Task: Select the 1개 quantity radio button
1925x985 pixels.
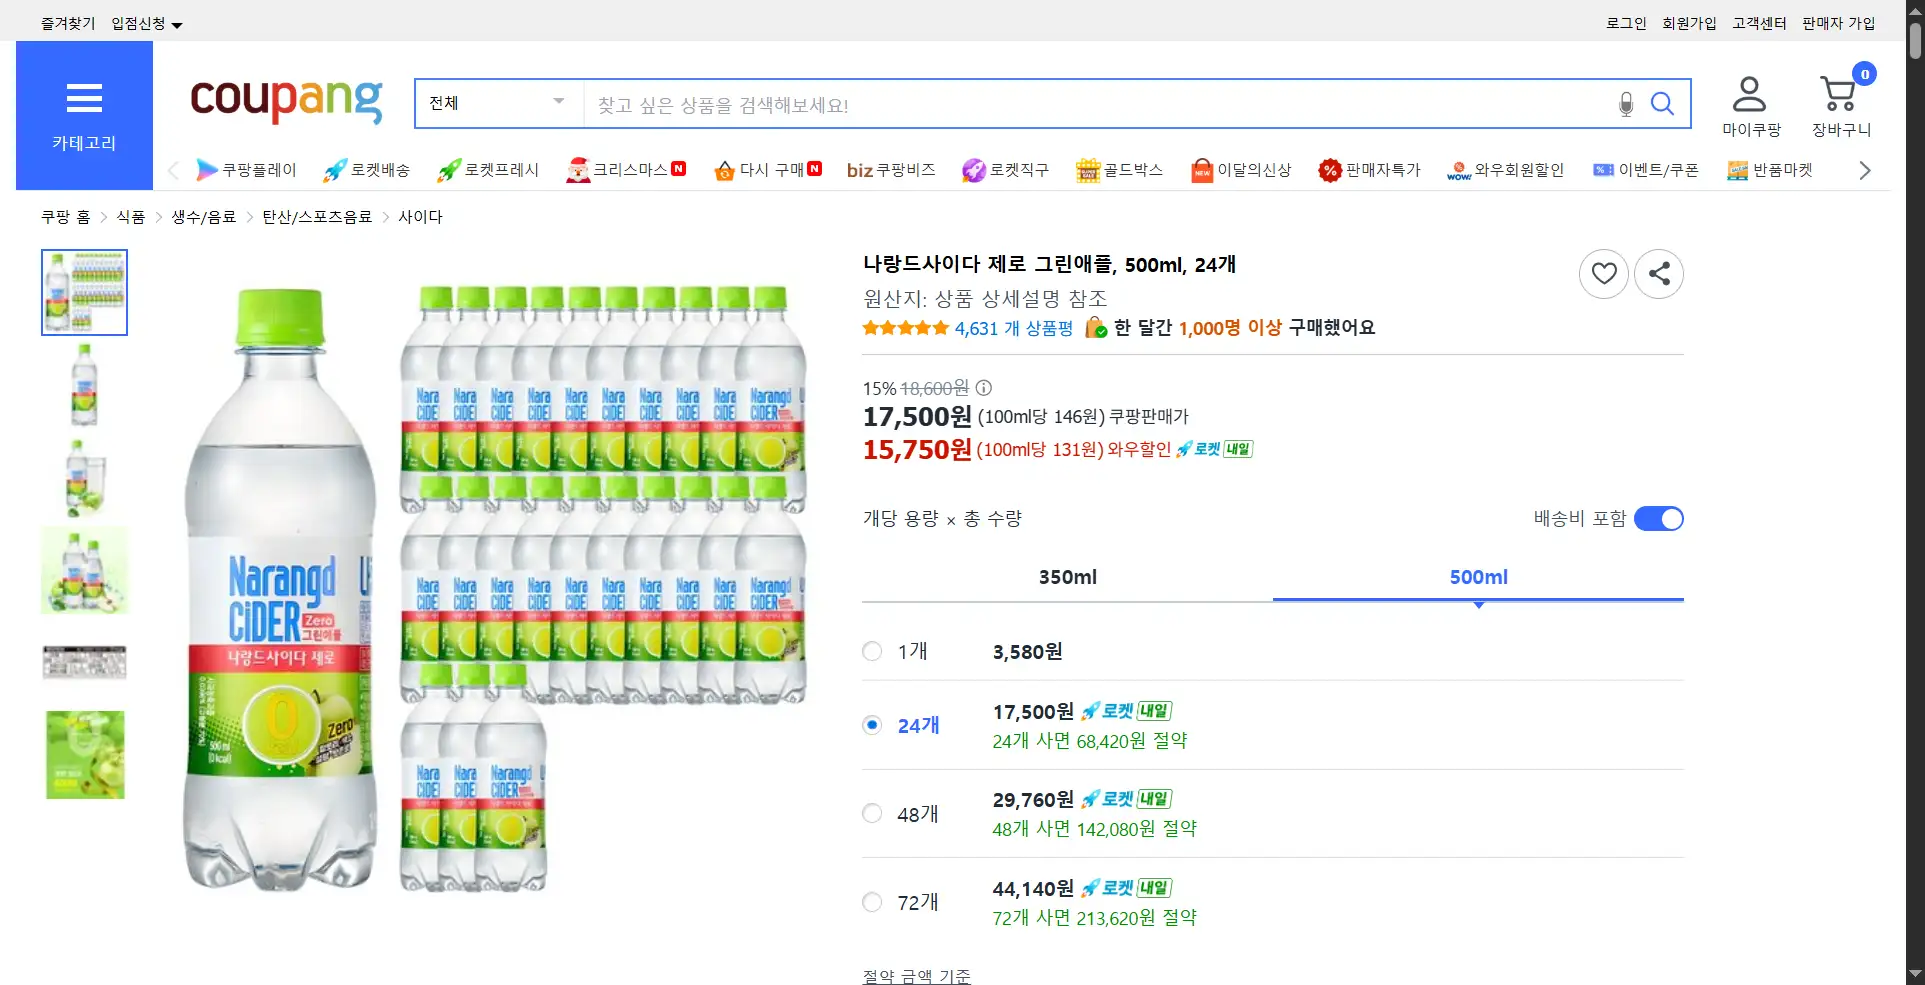Action: (872, 652)
